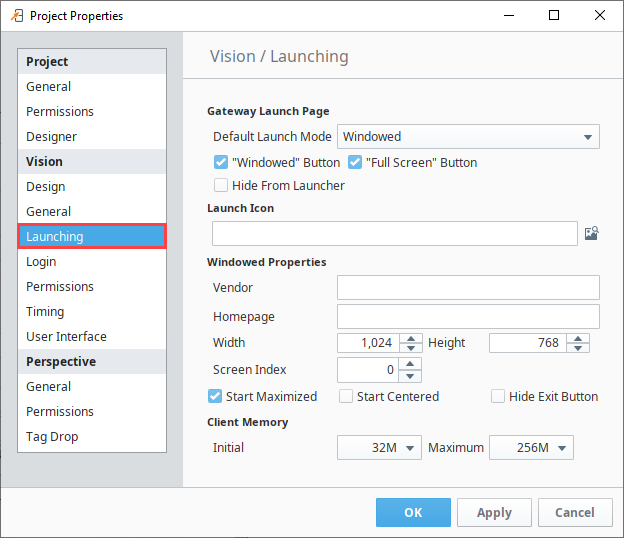The image size is (624, 539).
Task: Click the Project Properties title bar icon
Action: (17, 16)
